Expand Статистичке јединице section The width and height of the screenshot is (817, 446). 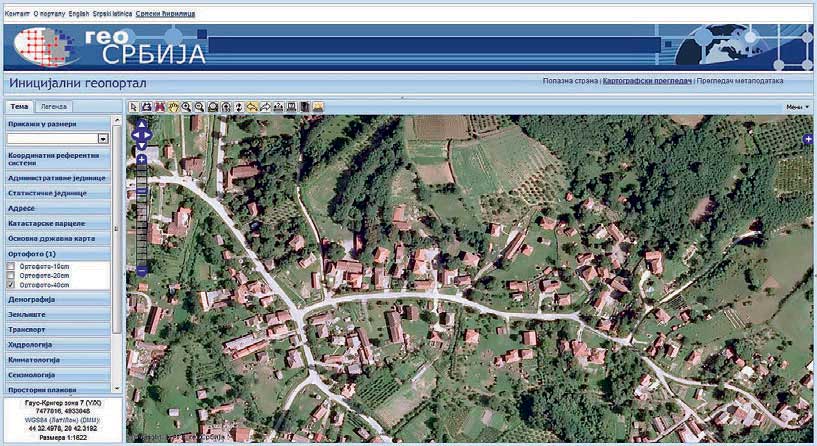(58, 193)
